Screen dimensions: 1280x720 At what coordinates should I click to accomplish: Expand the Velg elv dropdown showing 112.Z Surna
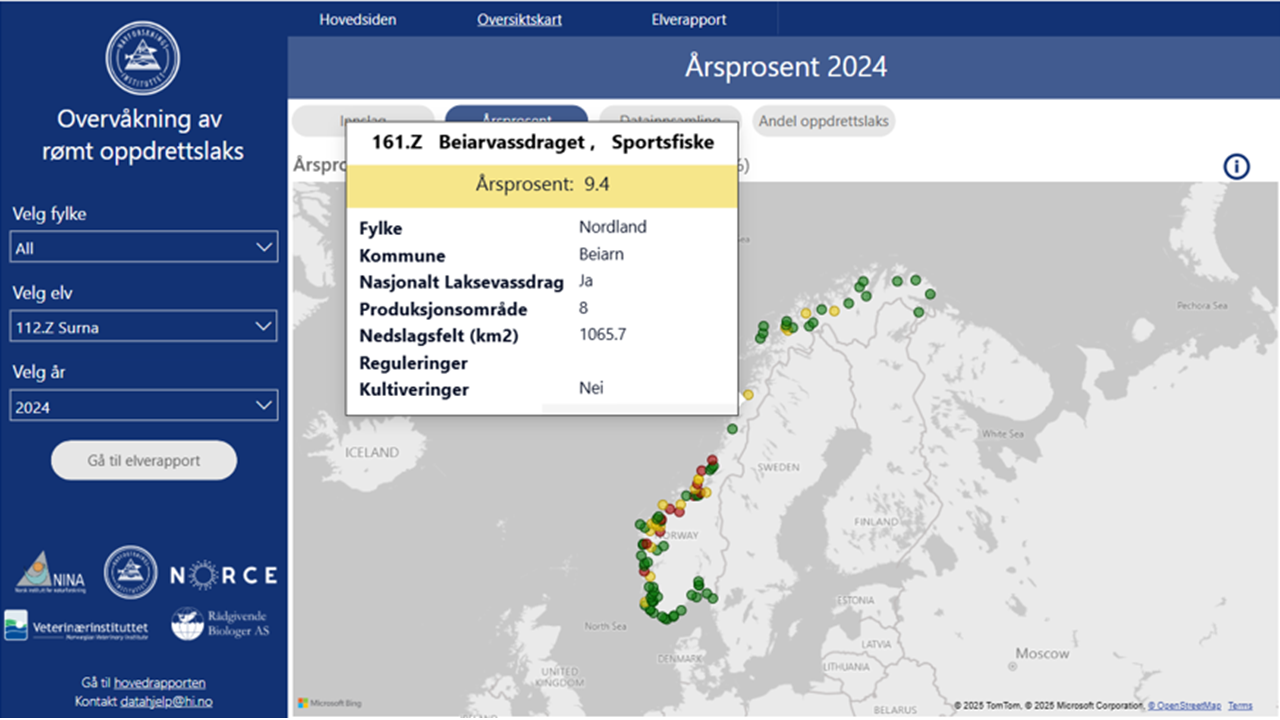[143, 326]
